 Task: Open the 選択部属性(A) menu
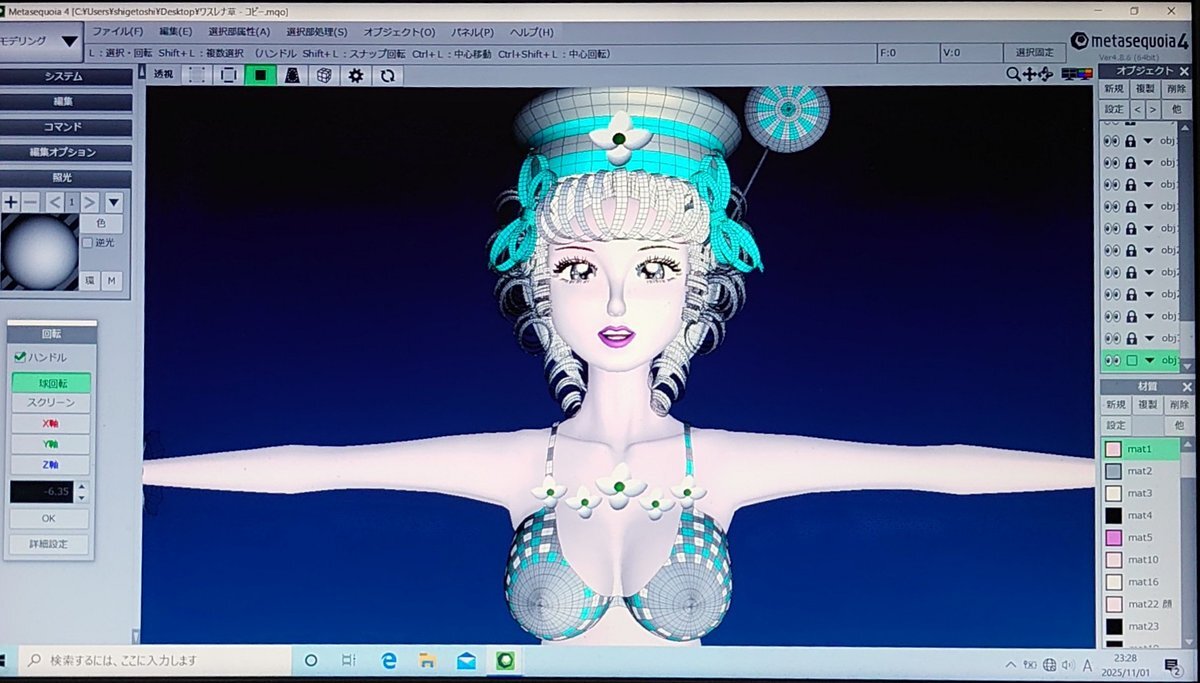(239, 32)
